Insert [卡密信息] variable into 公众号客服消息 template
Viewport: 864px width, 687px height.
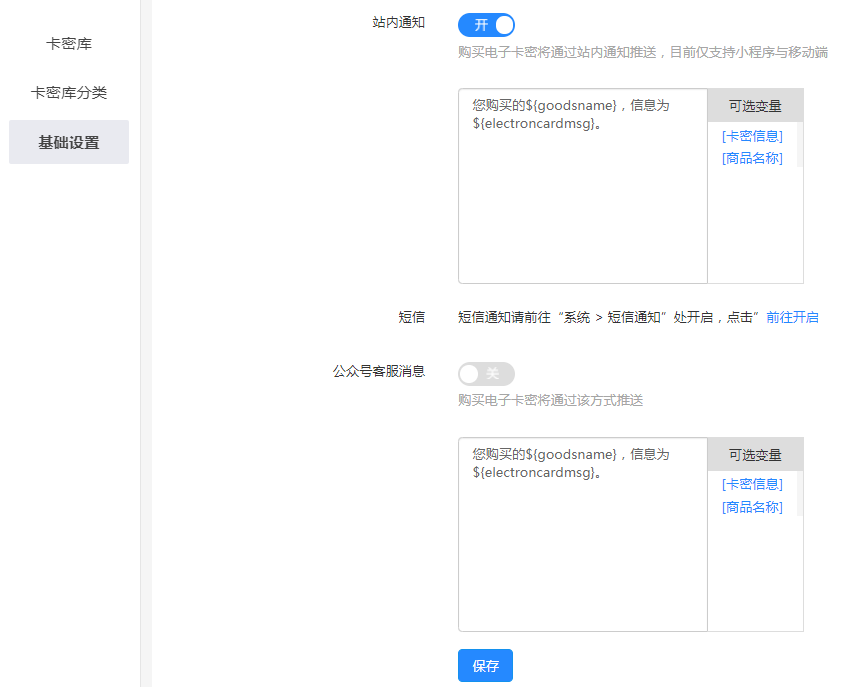(752, 484)
